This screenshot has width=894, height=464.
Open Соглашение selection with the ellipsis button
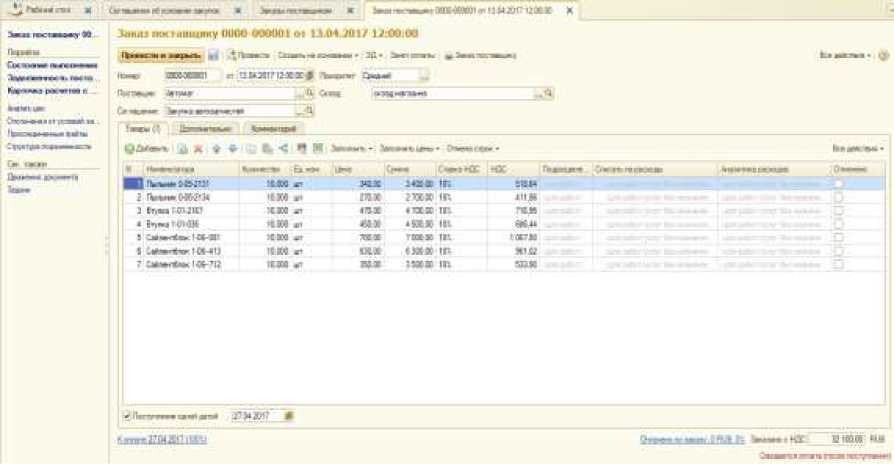coord(300,111)
